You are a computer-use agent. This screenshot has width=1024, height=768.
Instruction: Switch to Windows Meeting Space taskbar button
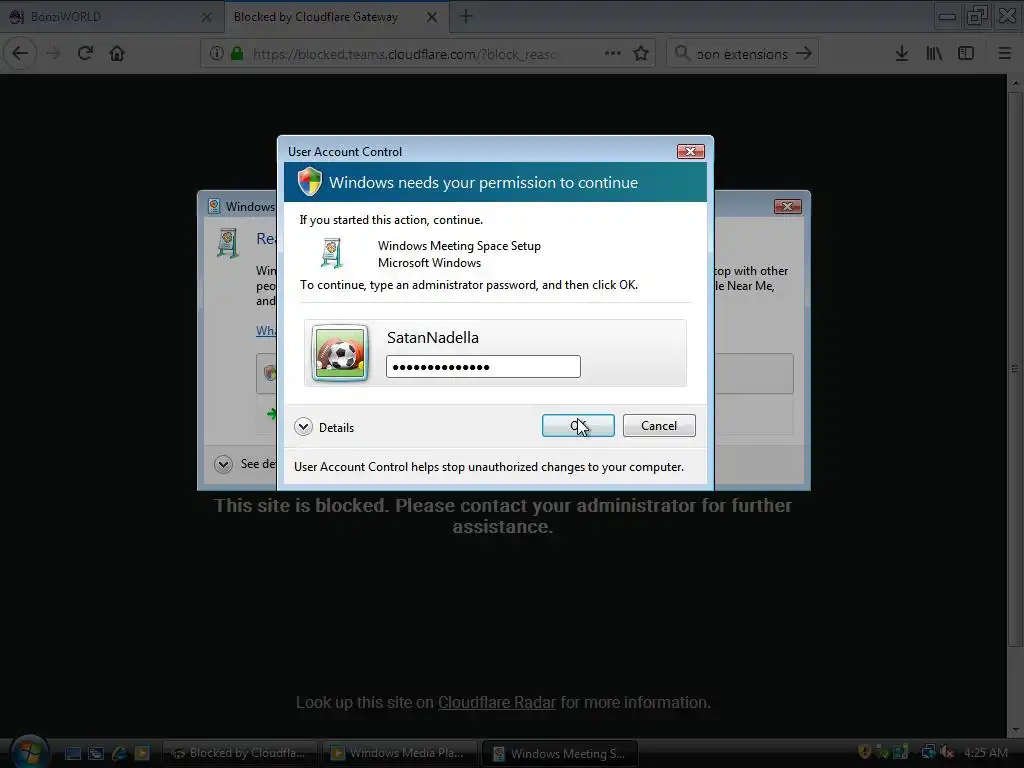click(x=560, y=753)
